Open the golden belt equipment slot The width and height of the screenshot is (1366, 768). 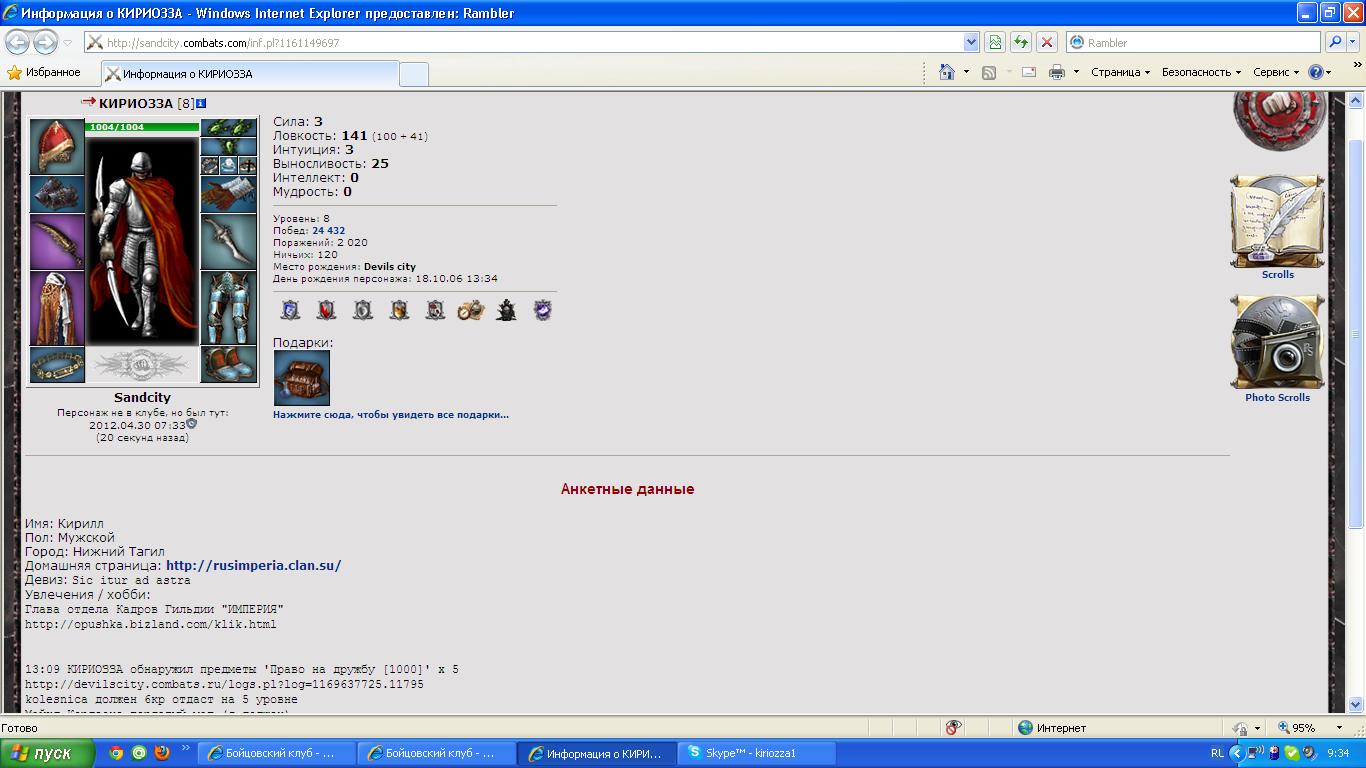tap(56, 365)
